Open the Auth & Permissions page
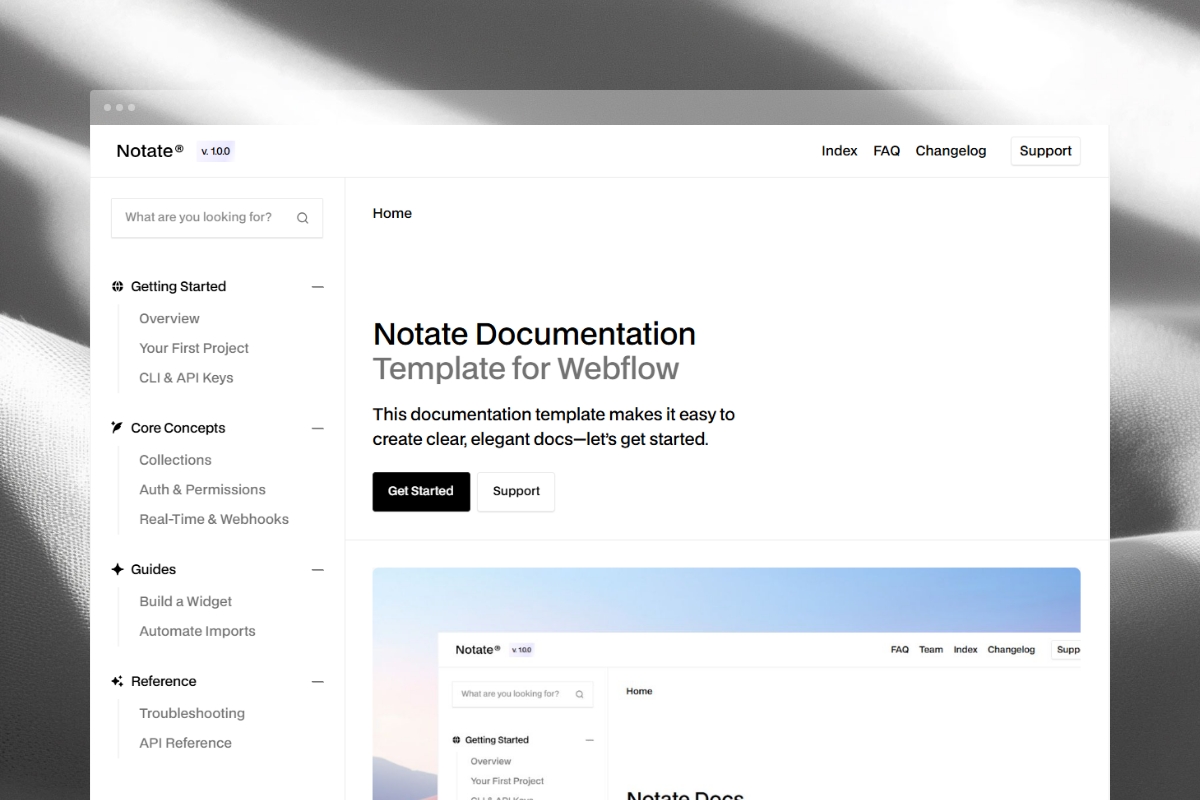The height and width of the screenshot is (800, 1200). pyautogui.click(x=202, y=489)
